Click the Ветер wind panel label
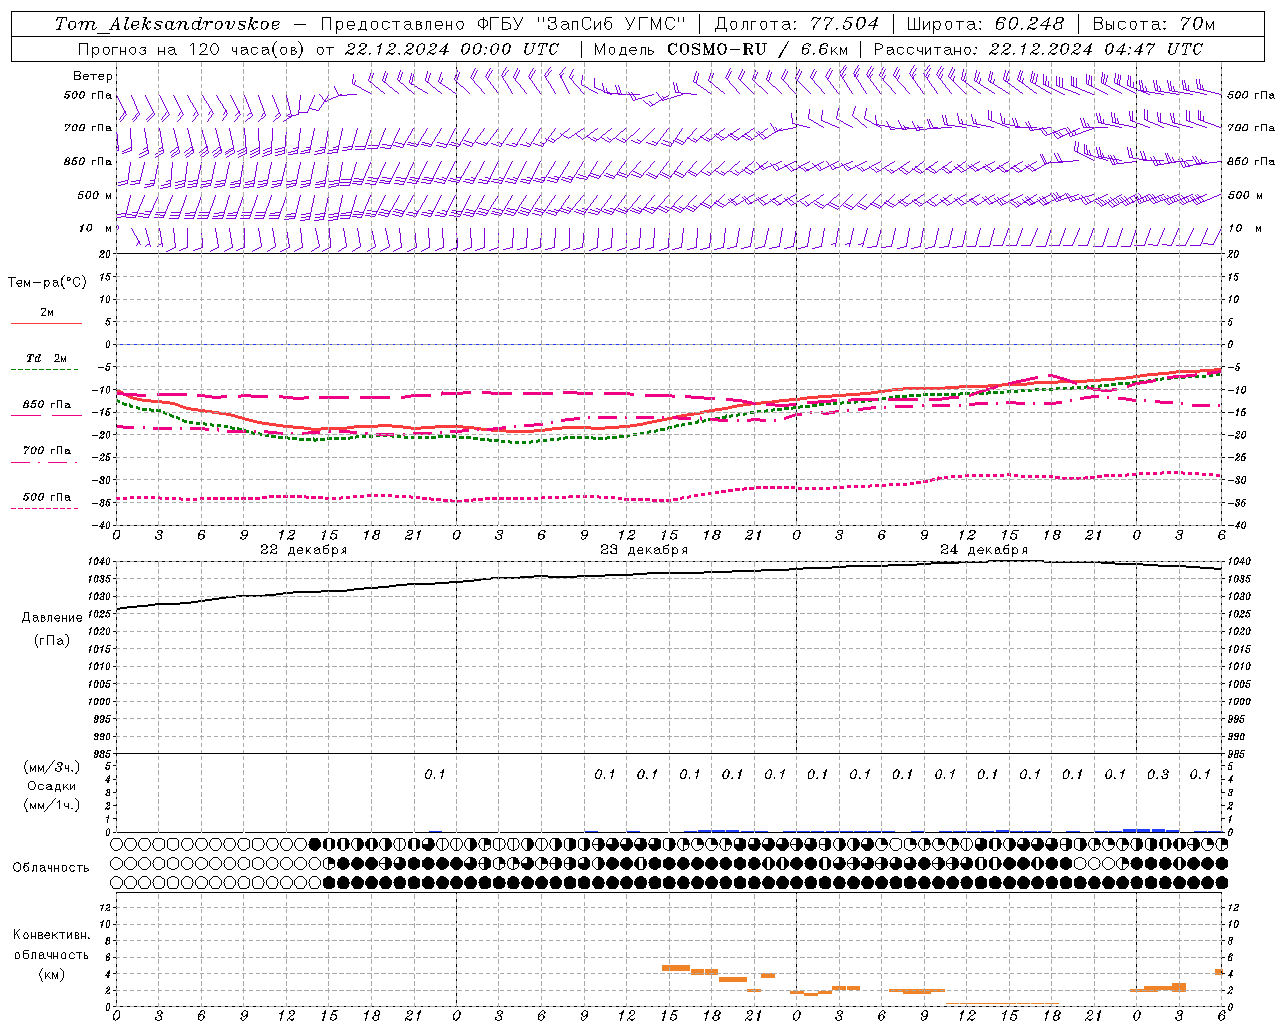Image resolution: width=1280 pixels, height=1024 pixels. point(93,76)
